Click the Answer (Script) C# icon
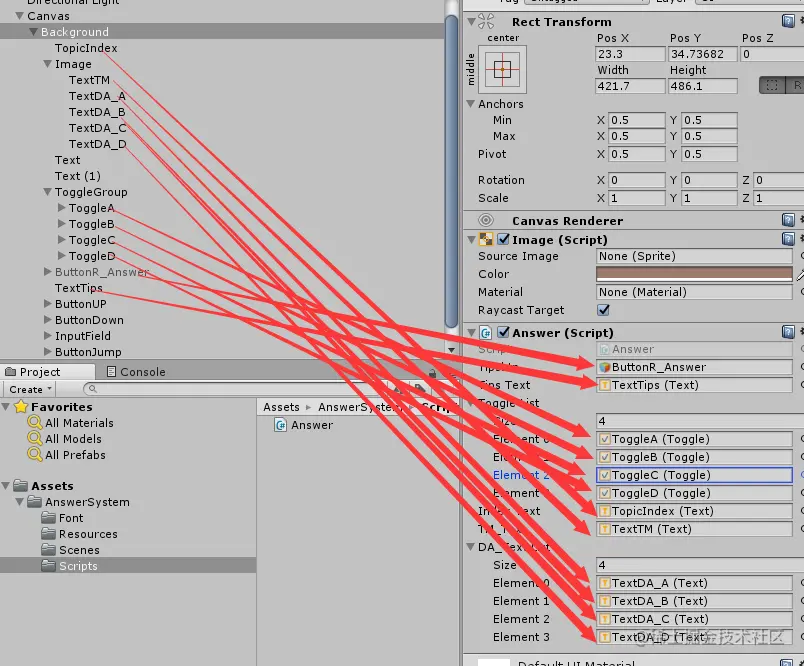 (486, 333)
